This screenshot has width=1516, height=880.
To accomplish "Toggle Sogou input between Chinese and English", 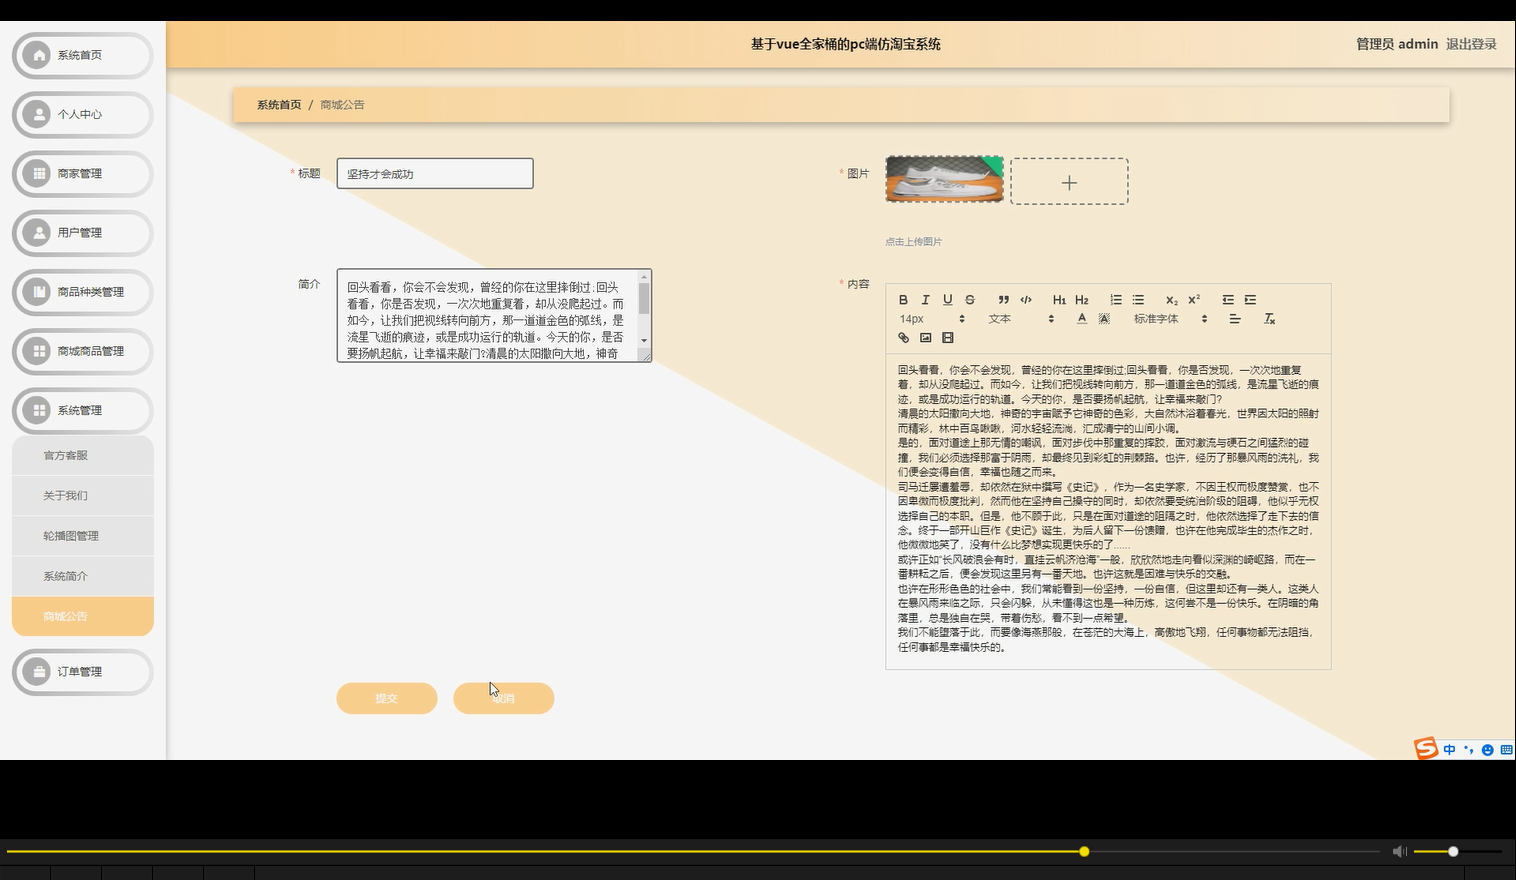I will tap(1448, 749).
